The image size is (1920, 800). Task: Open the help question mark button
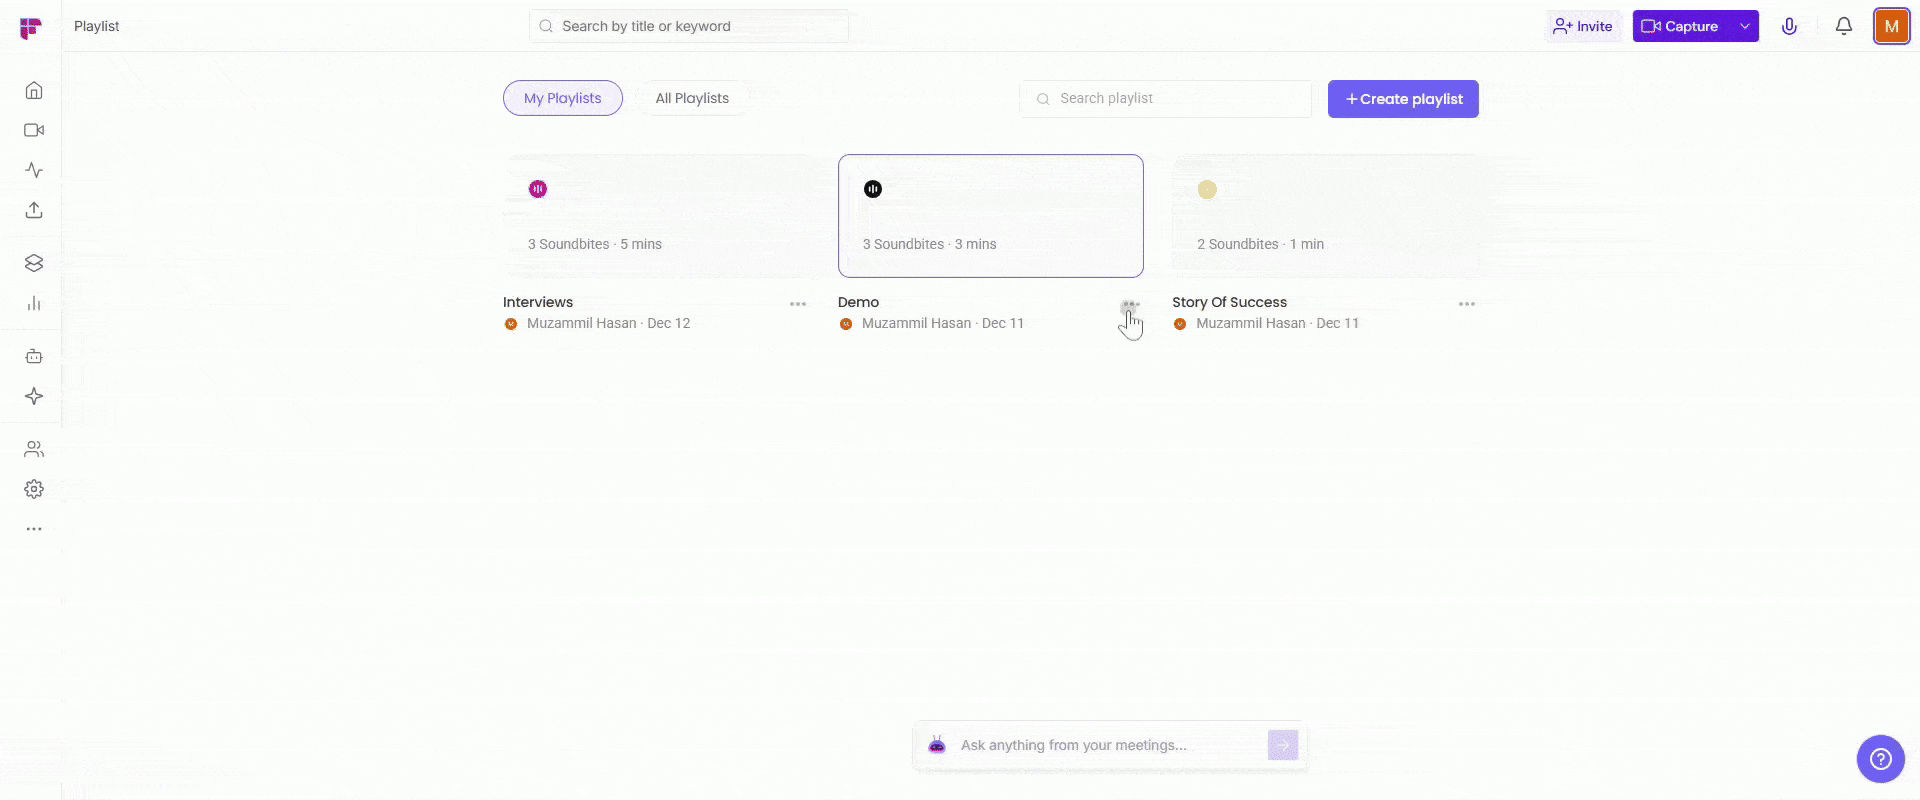pos(1880,759)
